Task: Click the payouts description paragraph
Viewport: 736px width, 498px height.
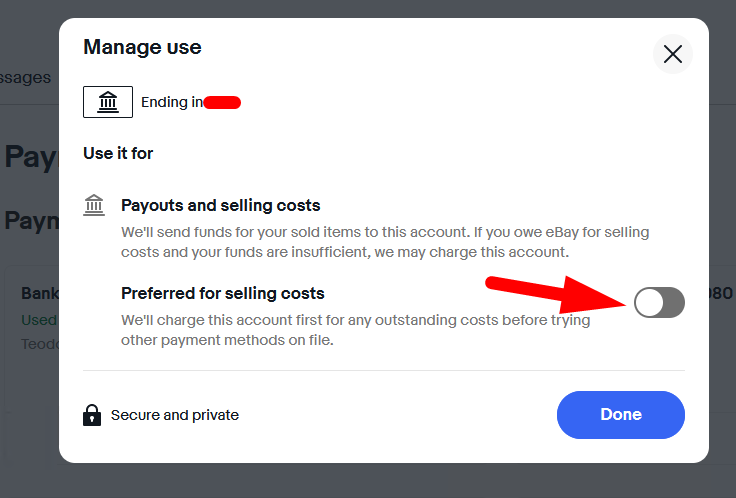Action: pos(385,242)
